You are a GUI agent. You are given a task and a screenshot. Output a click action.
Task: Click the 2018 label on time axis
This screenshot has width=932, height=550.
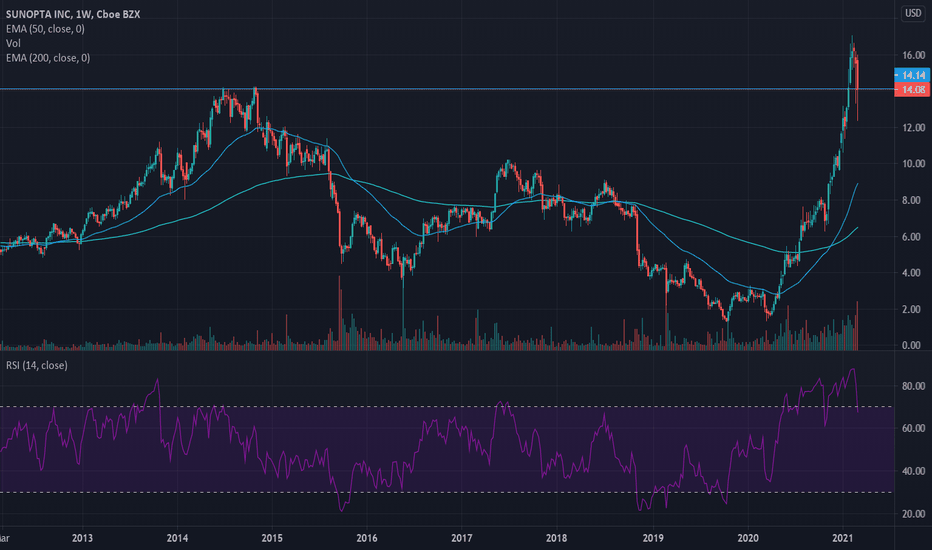(556, 538)
